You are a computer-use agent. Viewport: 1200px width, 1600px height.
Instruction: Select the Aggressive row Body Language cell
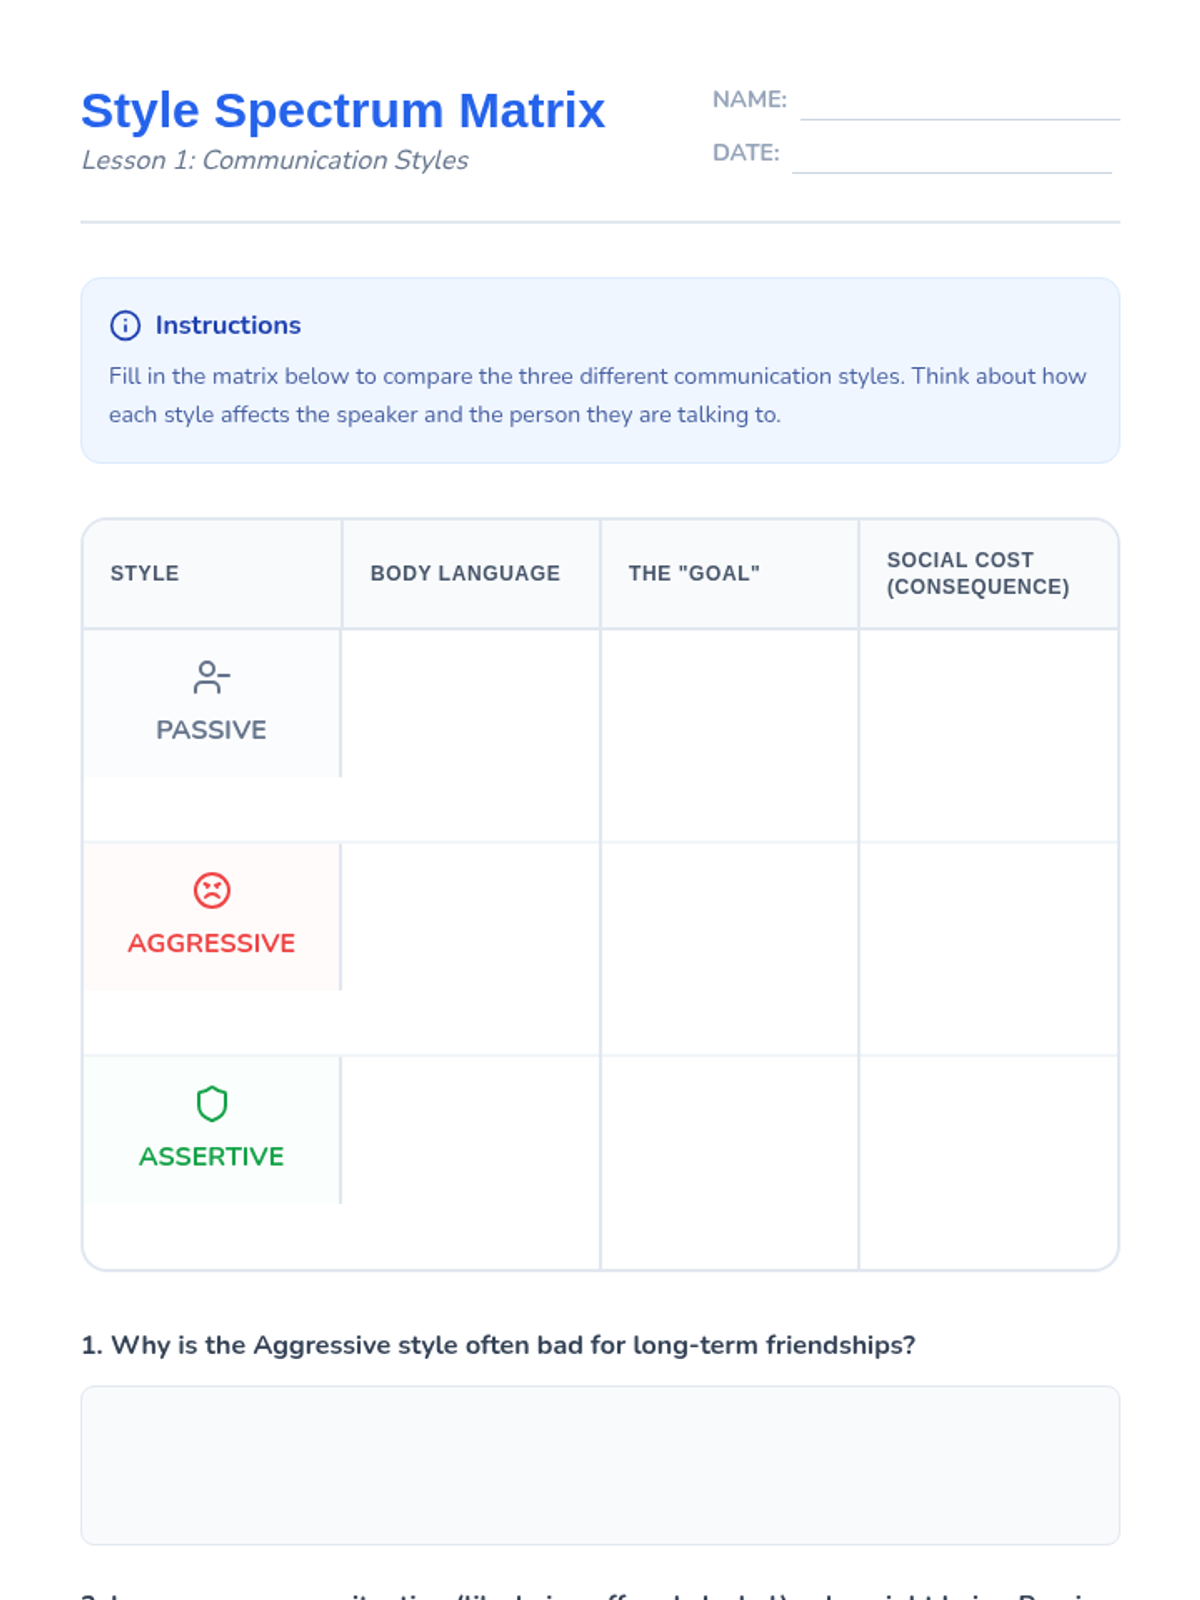tap(470, 948)
